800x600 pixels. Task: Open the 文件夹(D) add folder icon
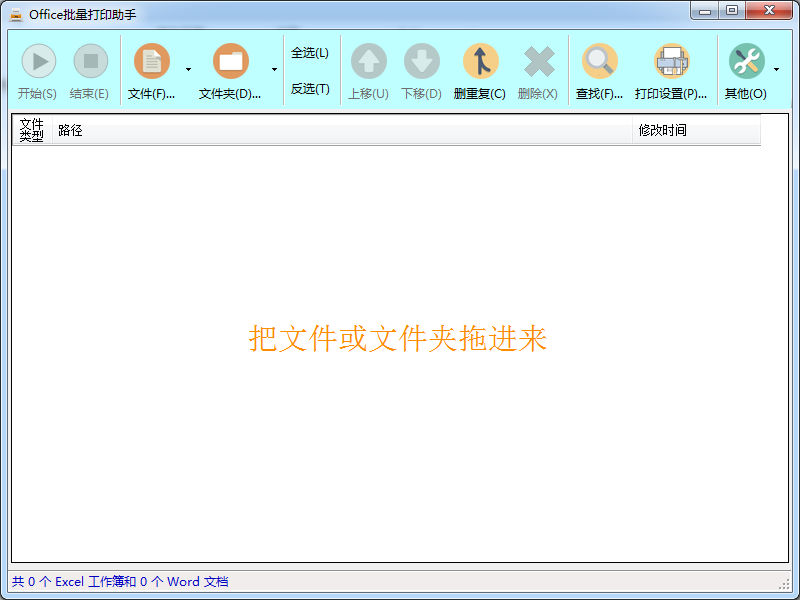(x=231, y=60)
